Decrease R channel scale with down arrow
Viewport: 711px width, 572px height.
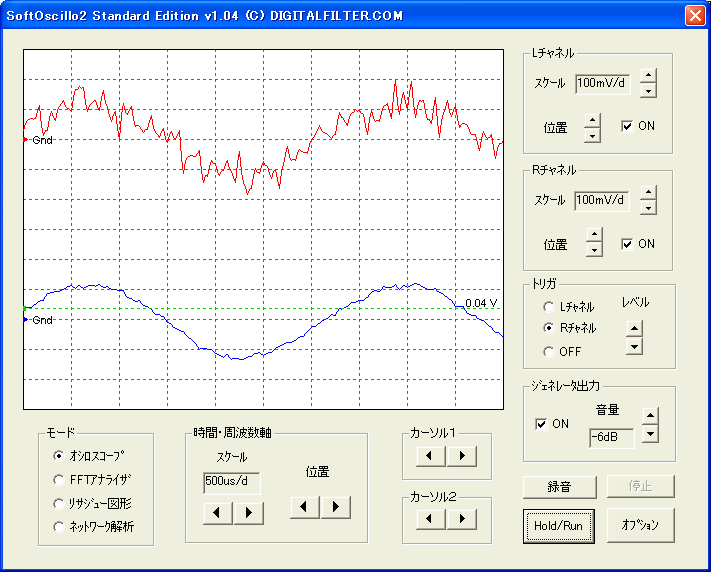click(x=648, y=207)
